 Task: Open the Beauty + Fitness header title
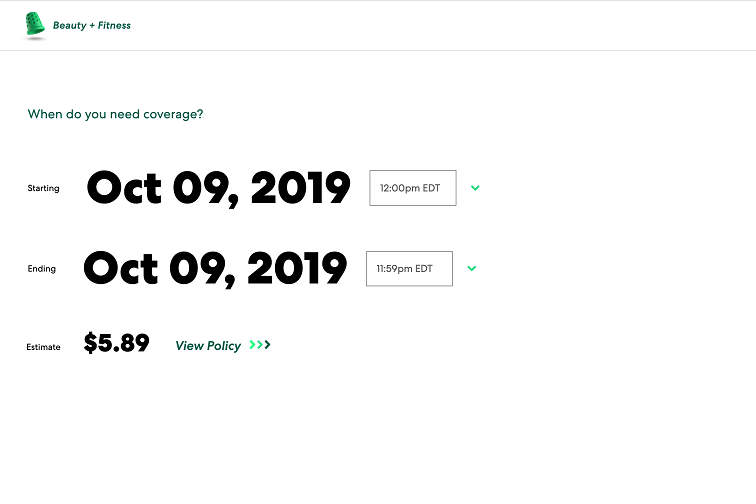tap(92, 26)
